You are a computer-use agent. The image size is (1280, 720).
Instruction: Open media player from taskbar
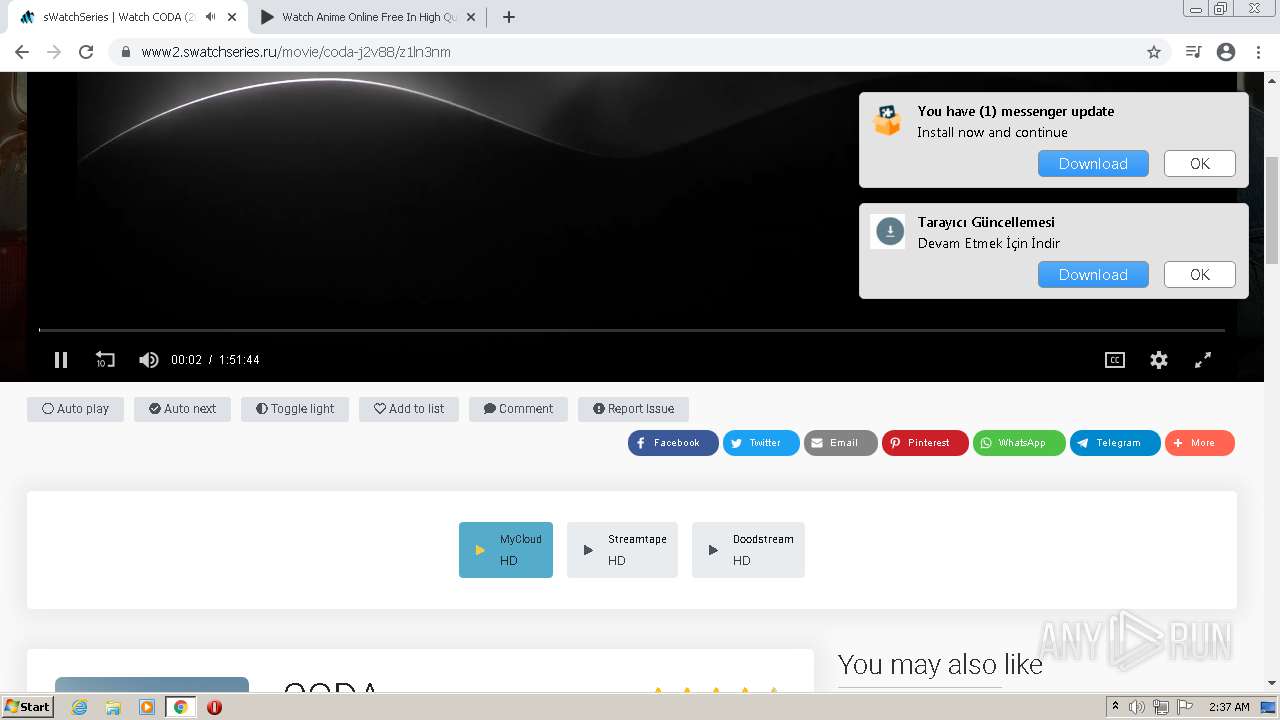click(147, 707)
